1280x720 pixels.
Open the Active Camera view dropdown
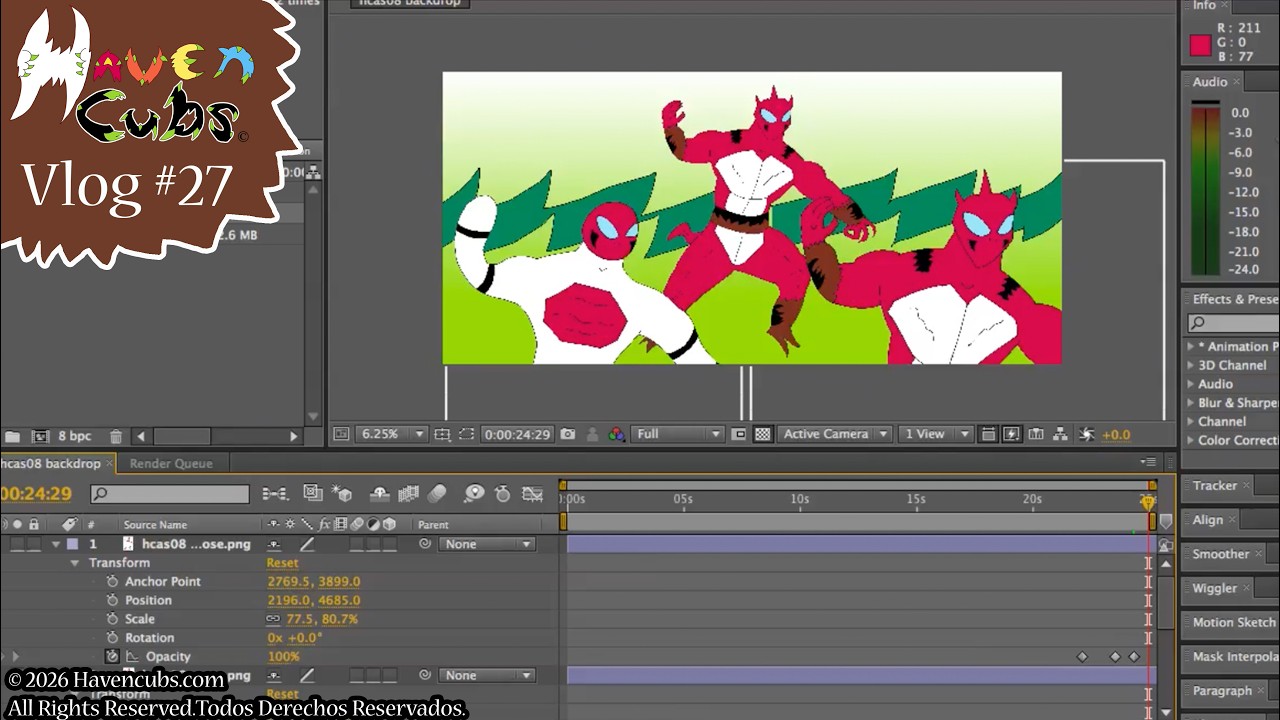tap(835, 434)
